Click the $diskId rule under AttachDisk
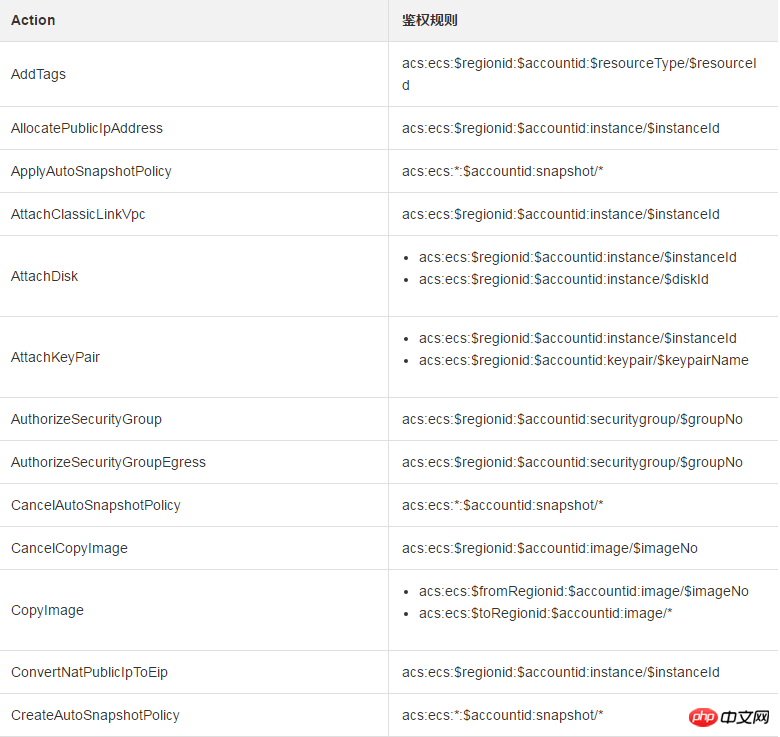 (564, 279)
